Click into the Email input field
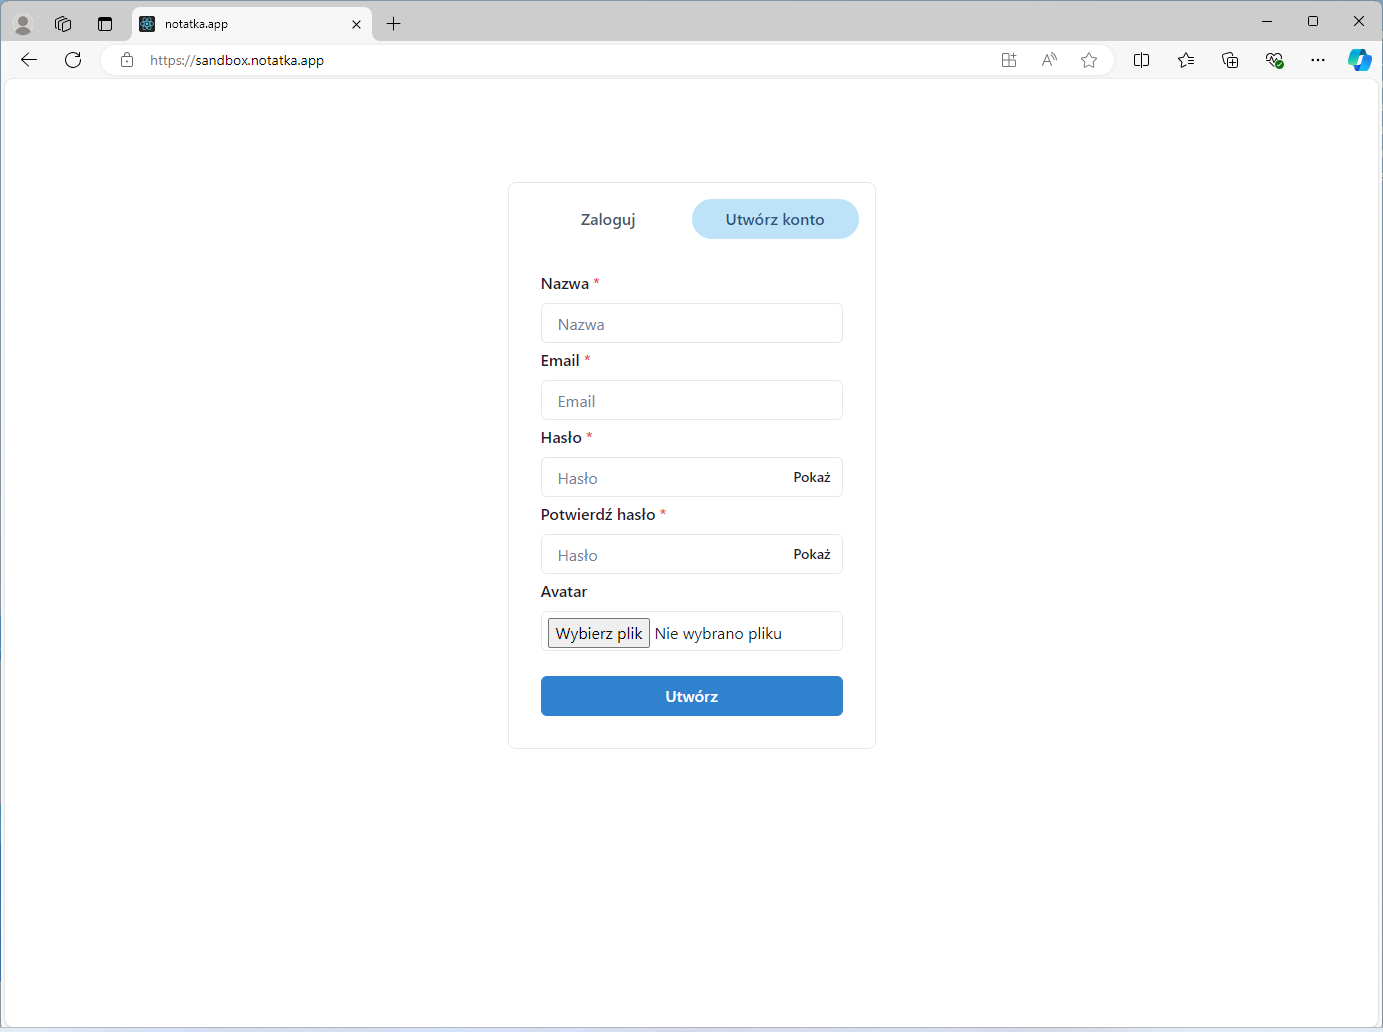The height and width of the screenshot is (1032, 1383). click(x=691, y=401)
